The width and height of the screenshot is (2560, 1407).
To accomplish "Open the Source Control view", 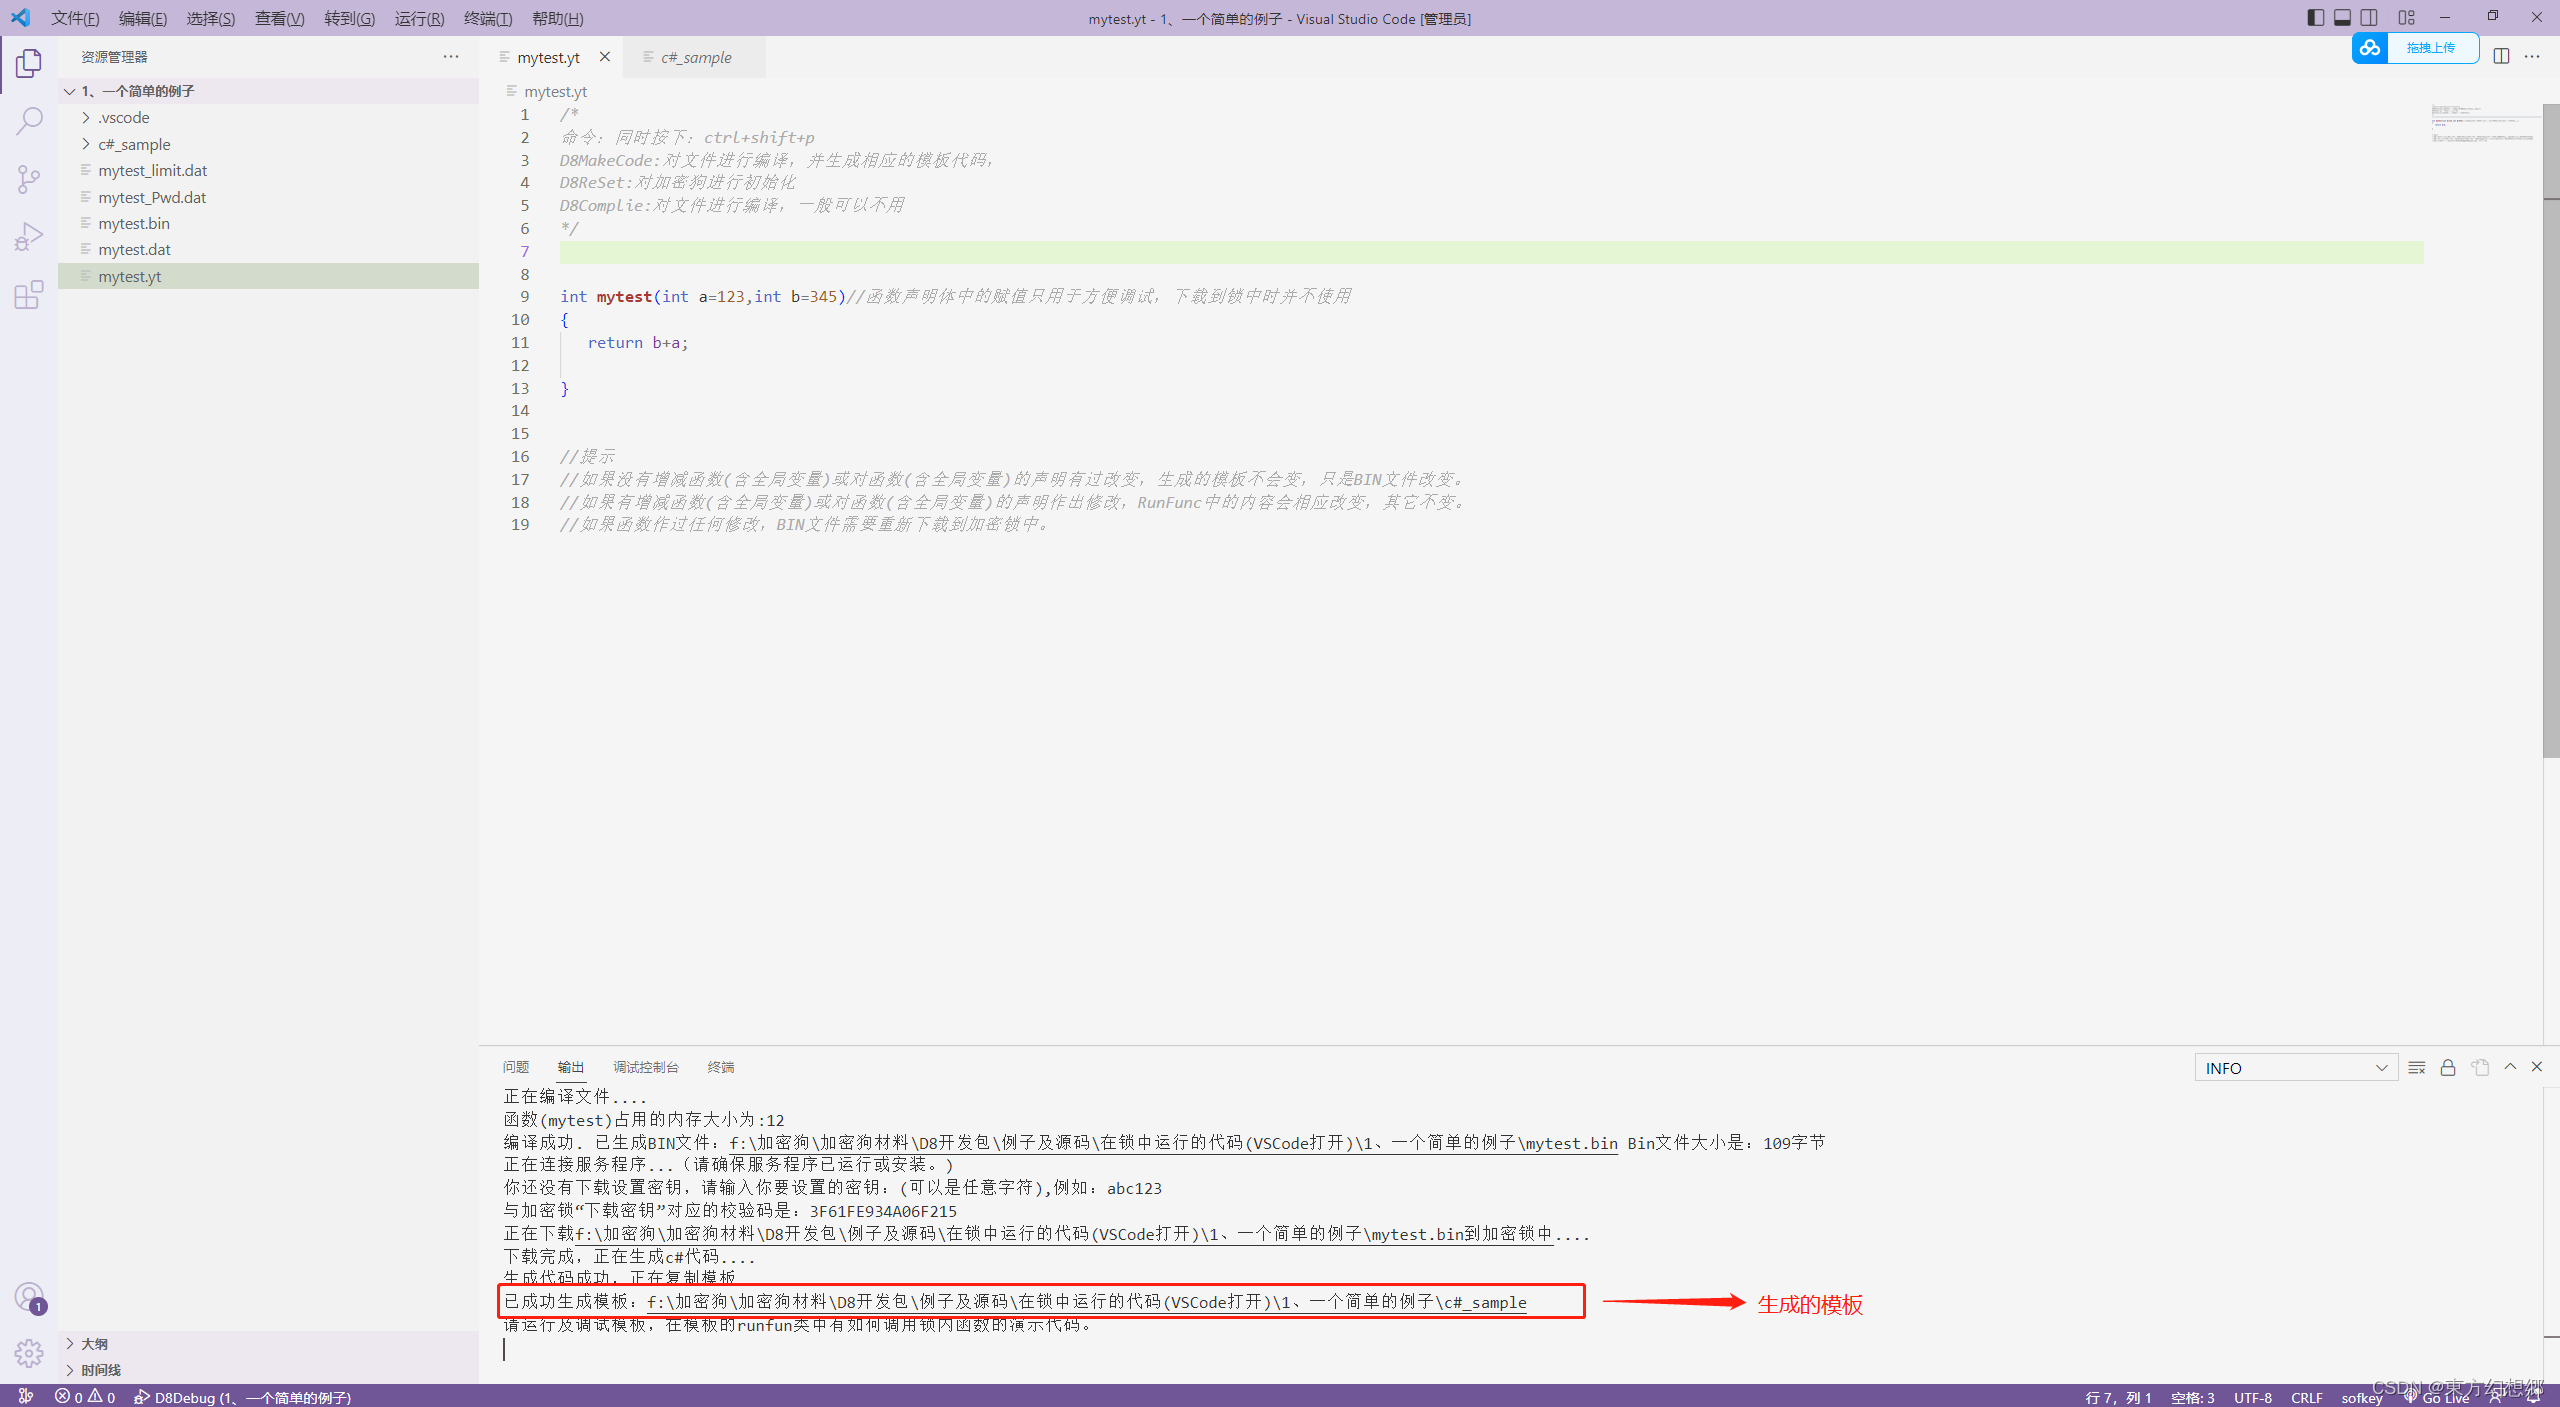I will click(29, 179).
